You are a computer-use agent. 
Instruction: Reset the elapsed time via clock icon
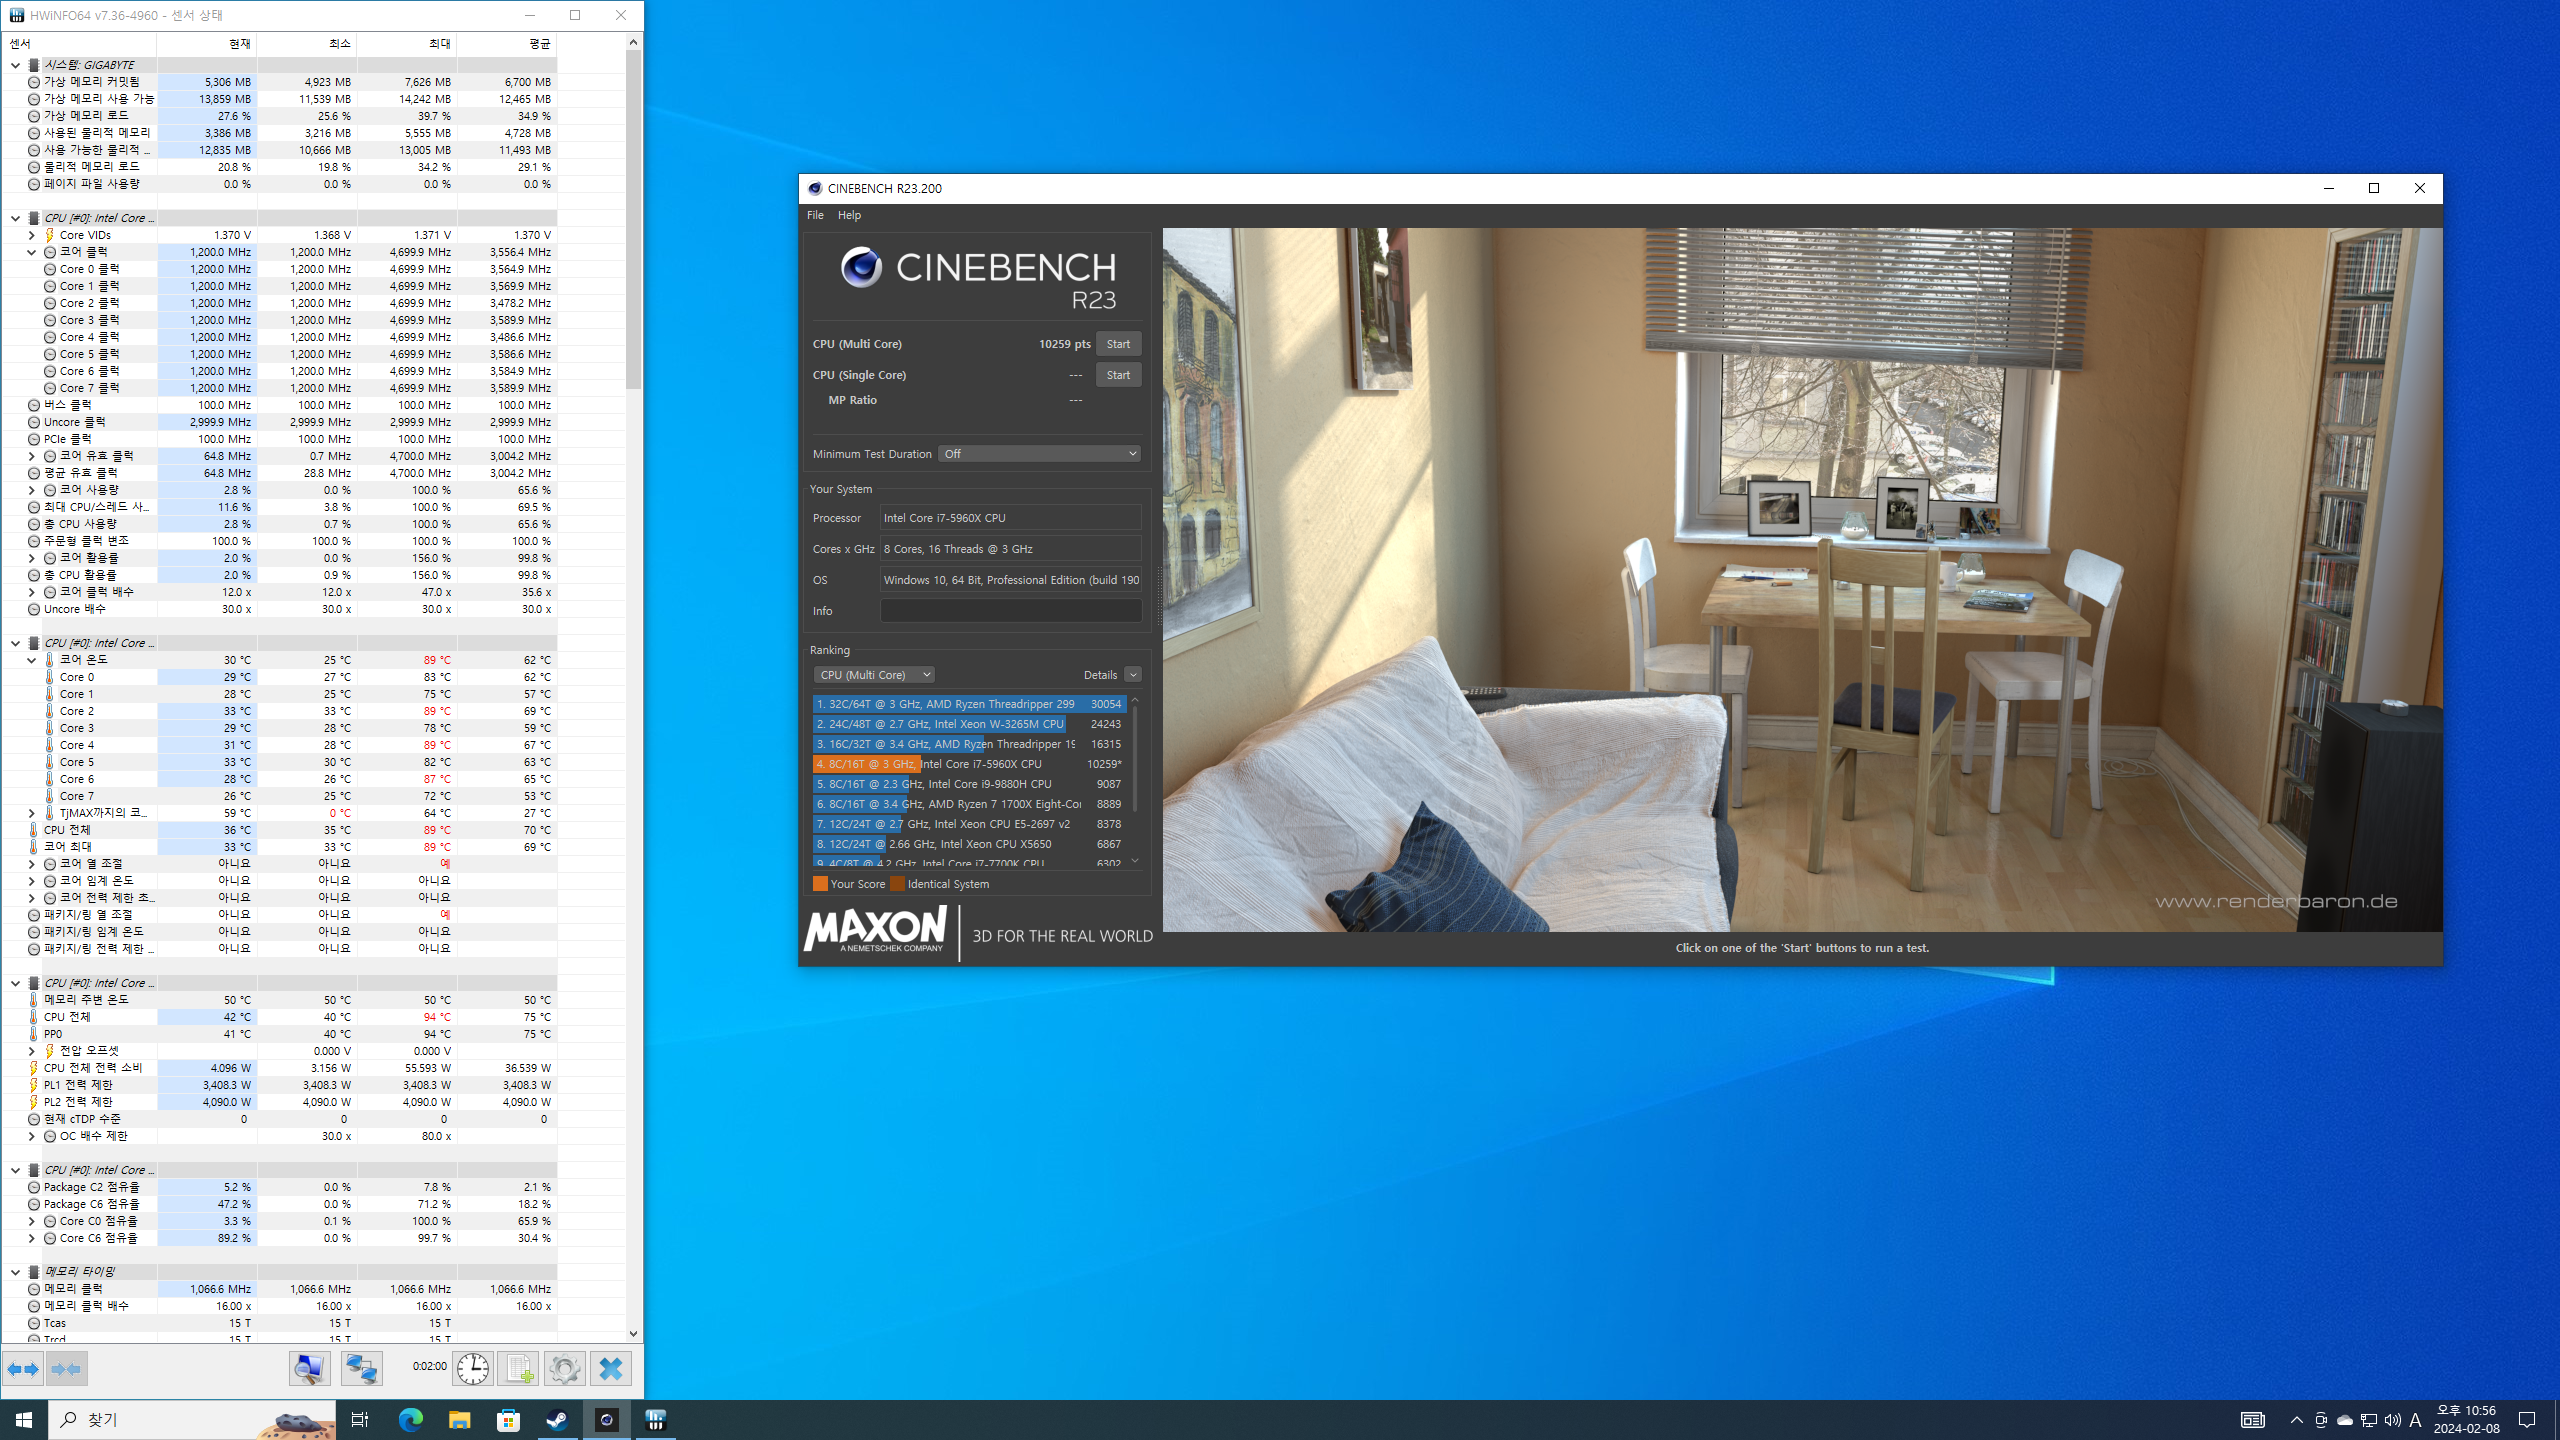473,1369
